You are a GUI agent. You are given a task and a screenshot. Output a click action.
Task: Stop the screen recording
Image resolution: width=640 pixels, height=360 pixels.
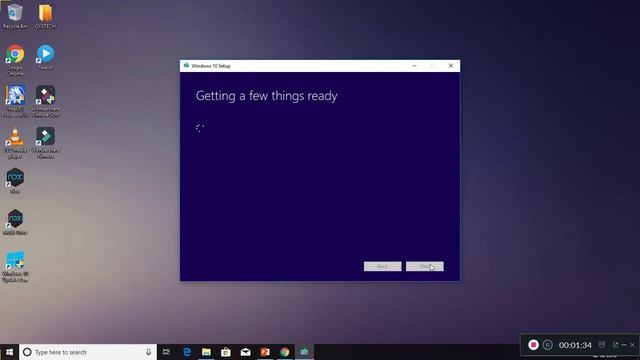point(533,345)
